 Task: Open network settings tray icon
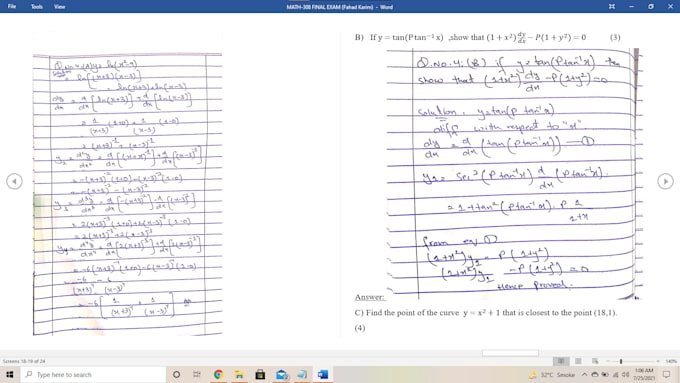[x=615, y=374]
